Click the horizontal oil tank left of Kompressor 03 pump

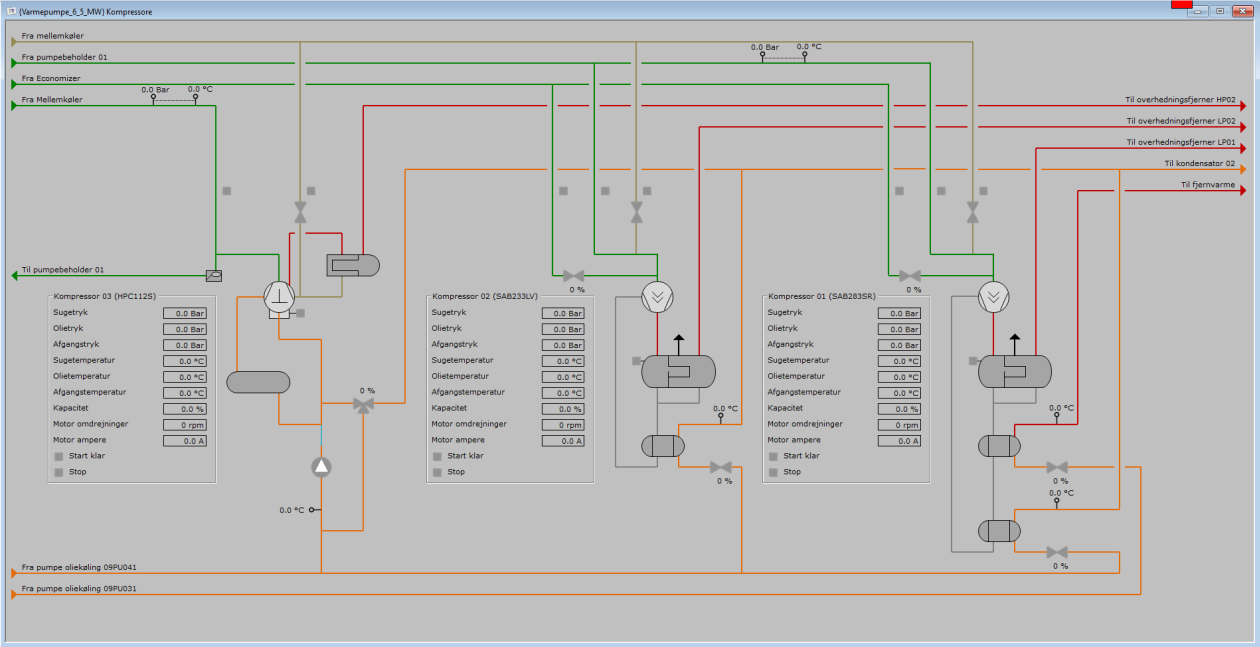click(258, 382)
